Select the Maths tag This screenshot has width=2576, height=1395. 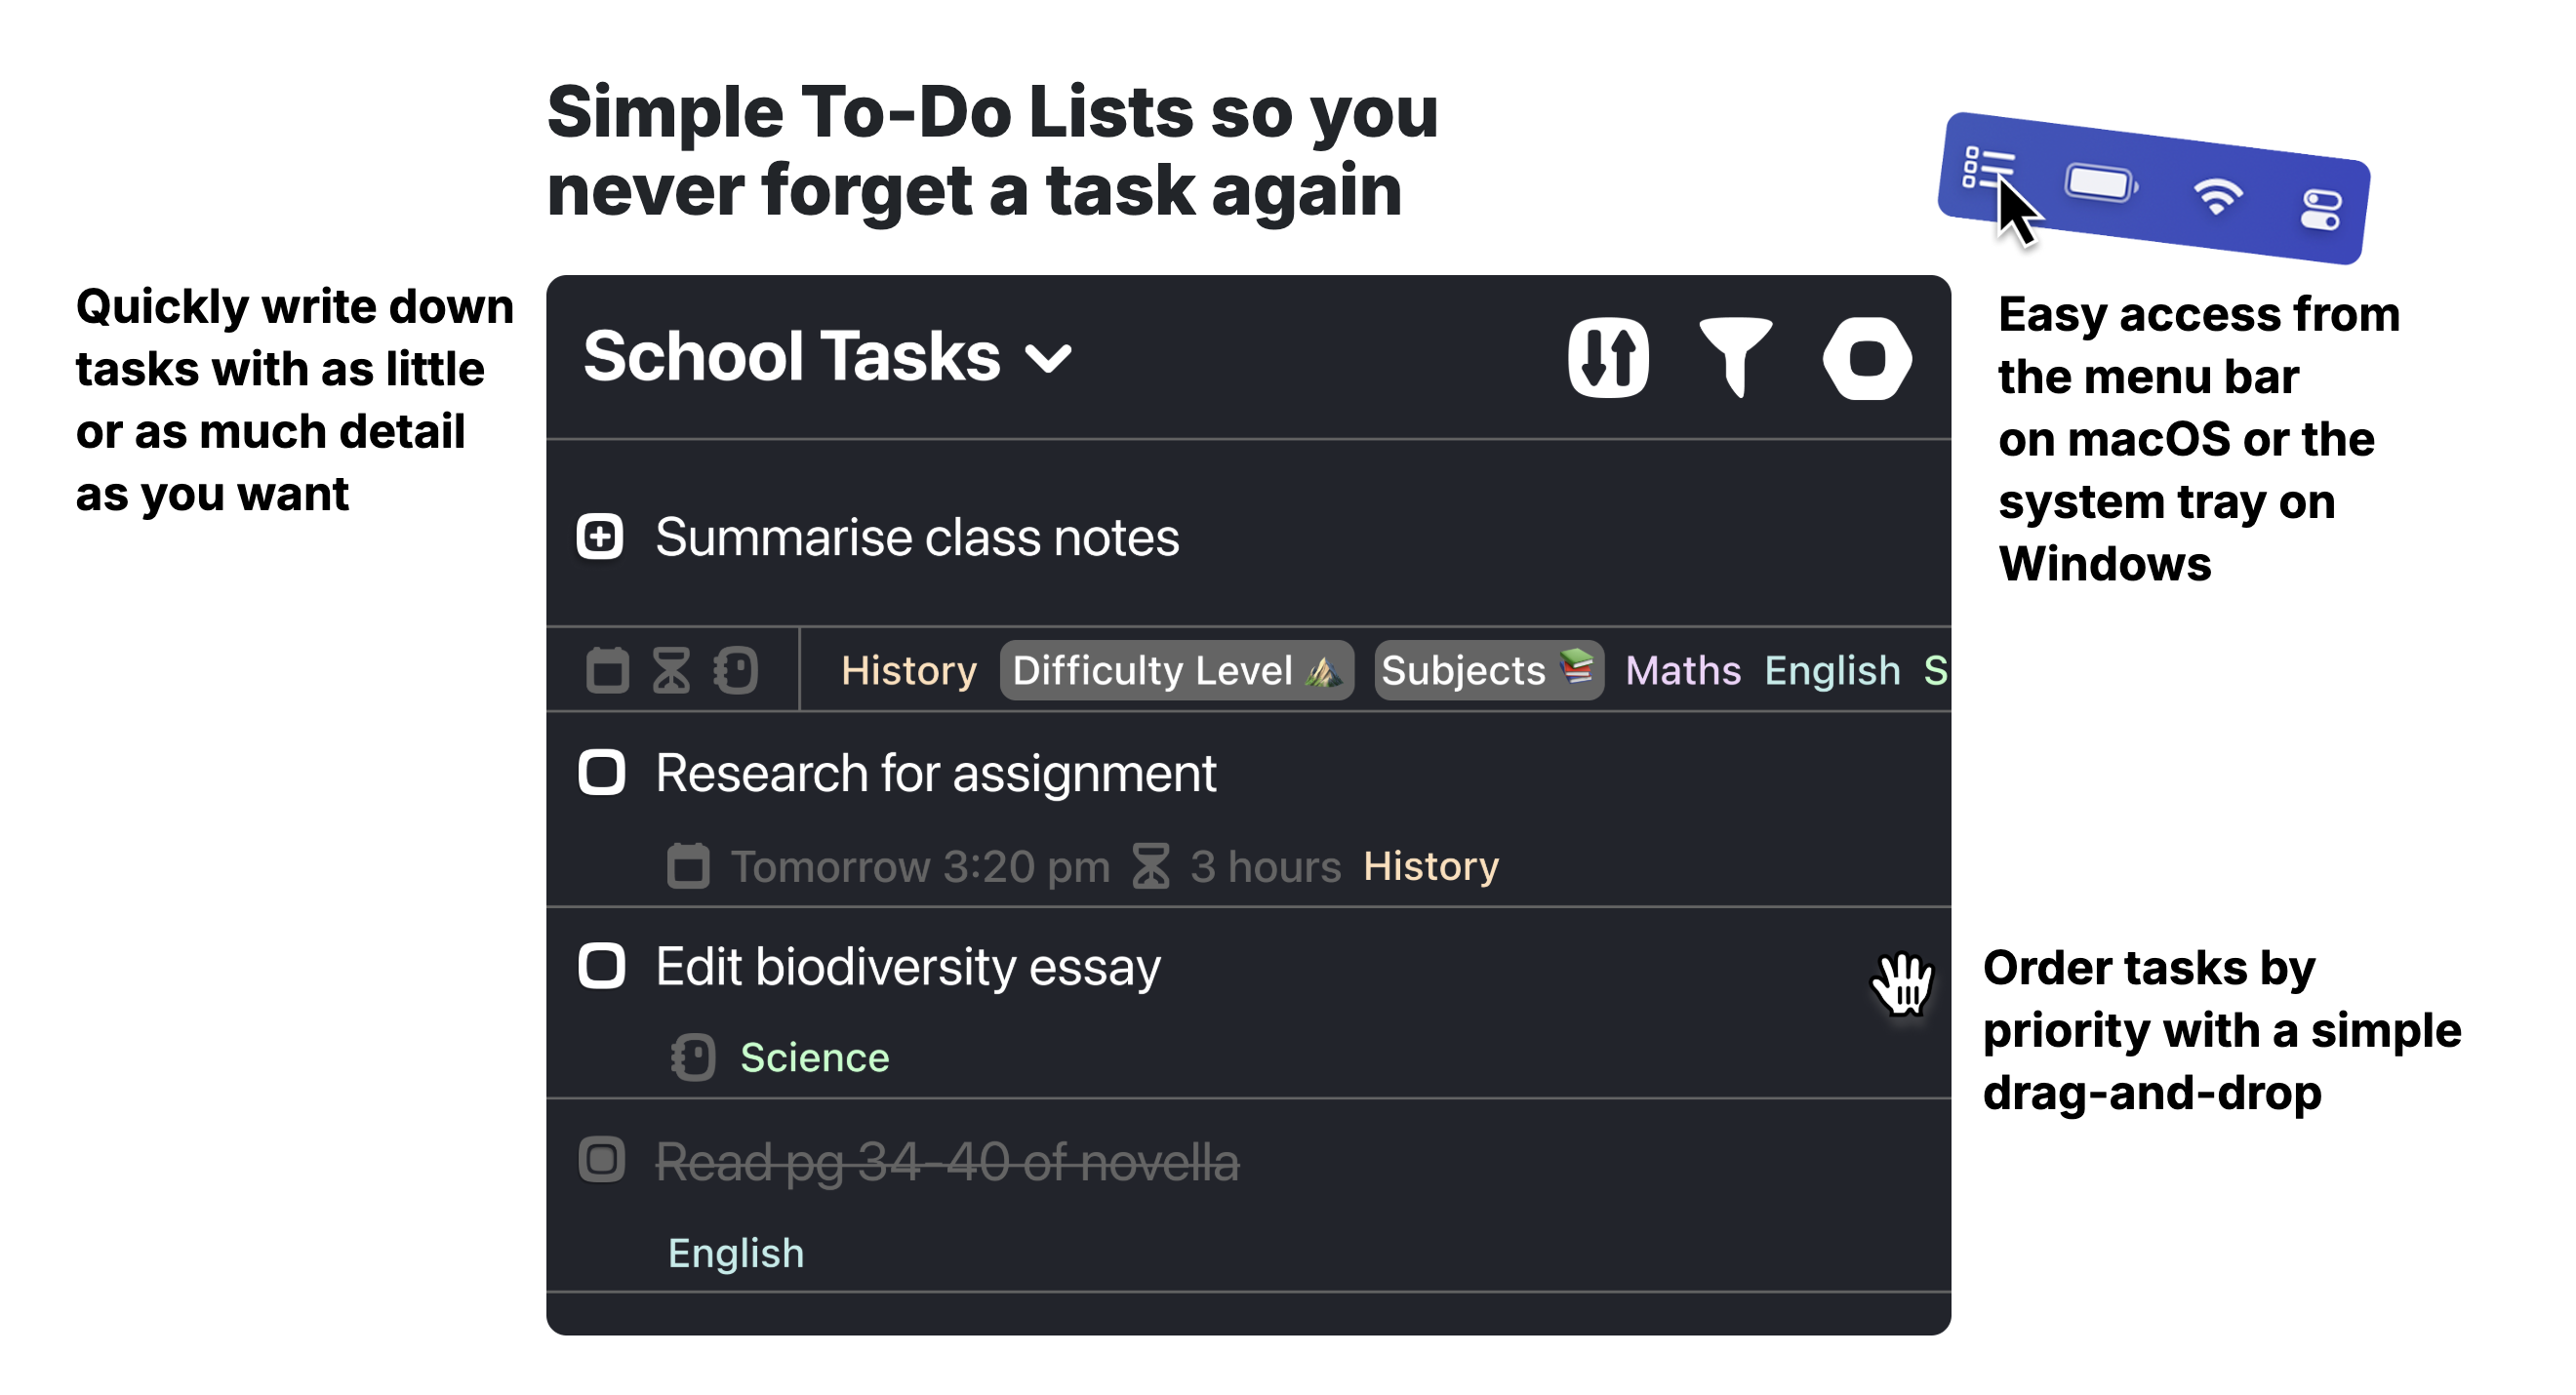1682,671
